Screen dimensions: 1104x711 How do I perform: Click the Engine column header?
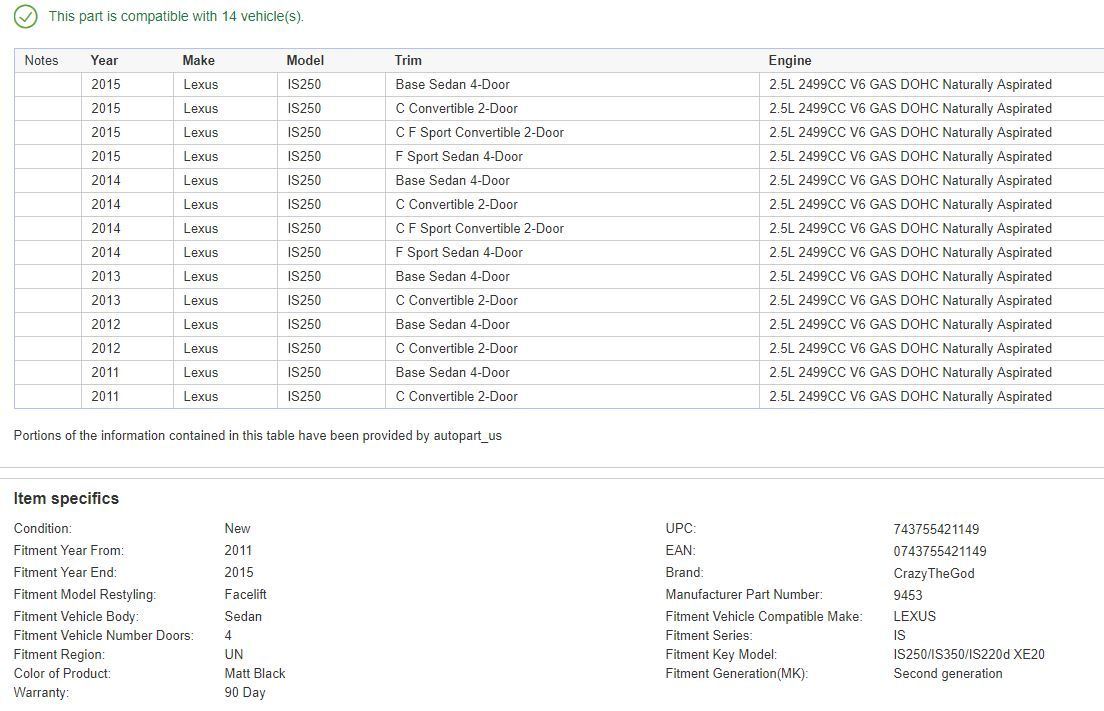coord(789,60)
